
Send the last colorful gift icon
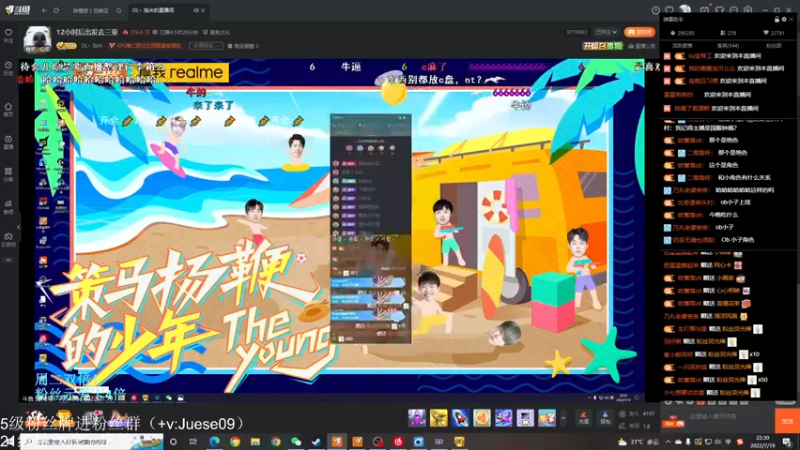coord(547,418)
